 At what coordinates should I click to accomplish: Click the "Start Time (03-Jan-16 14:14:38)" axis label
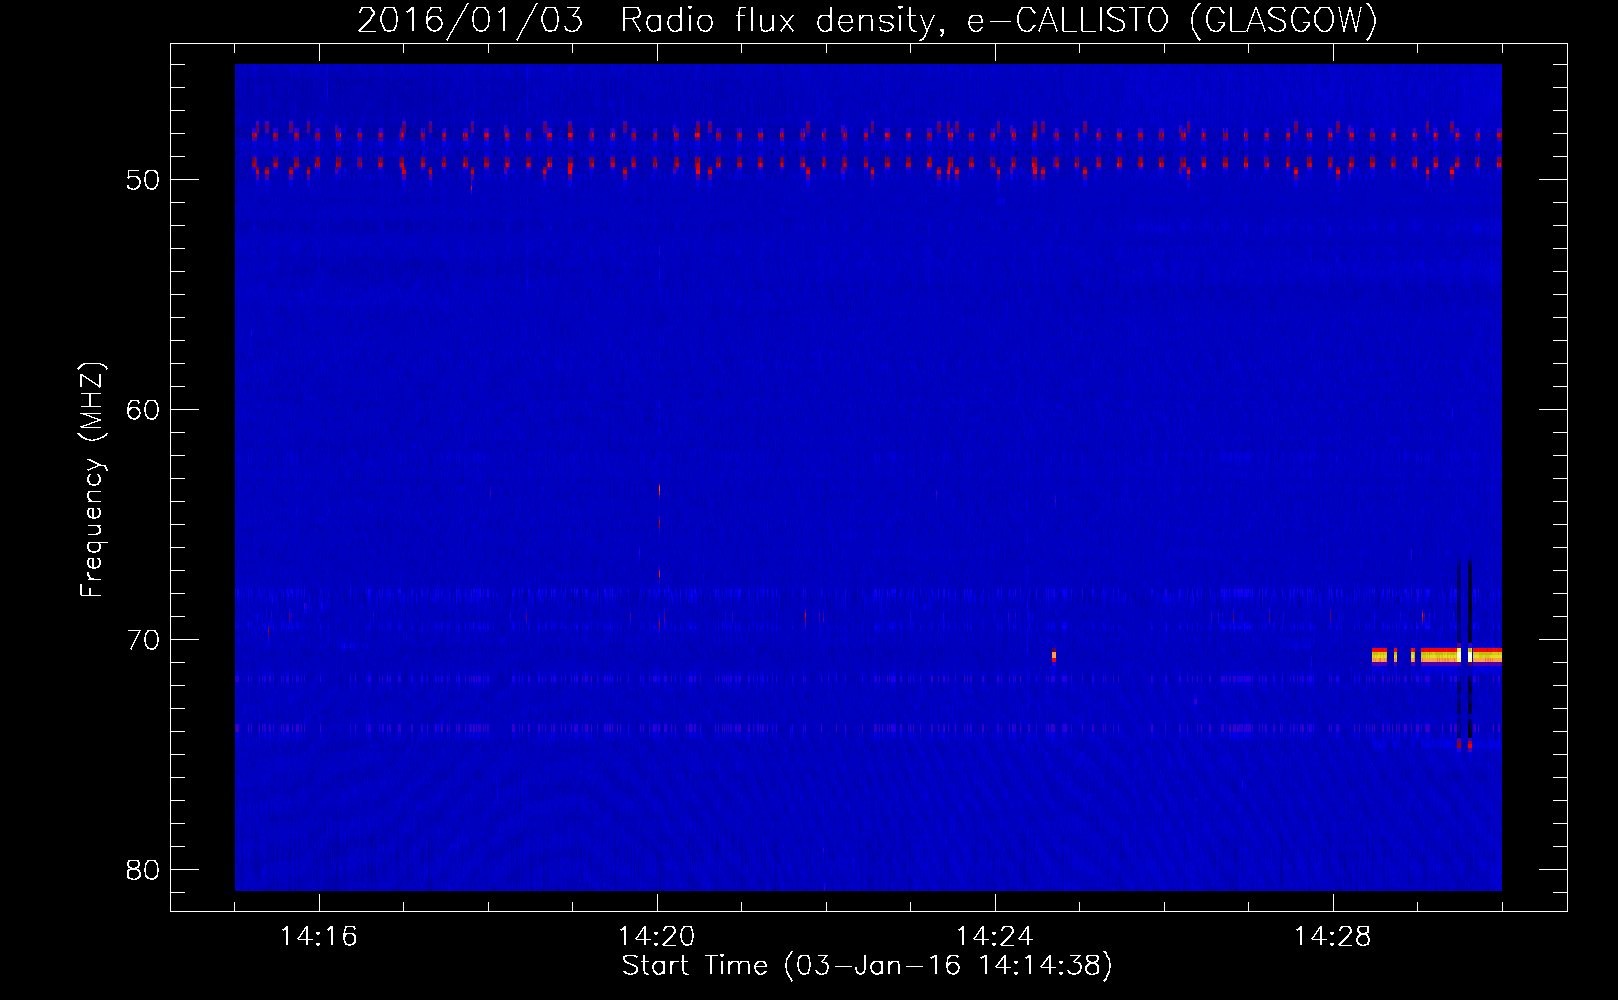point(867,966)
